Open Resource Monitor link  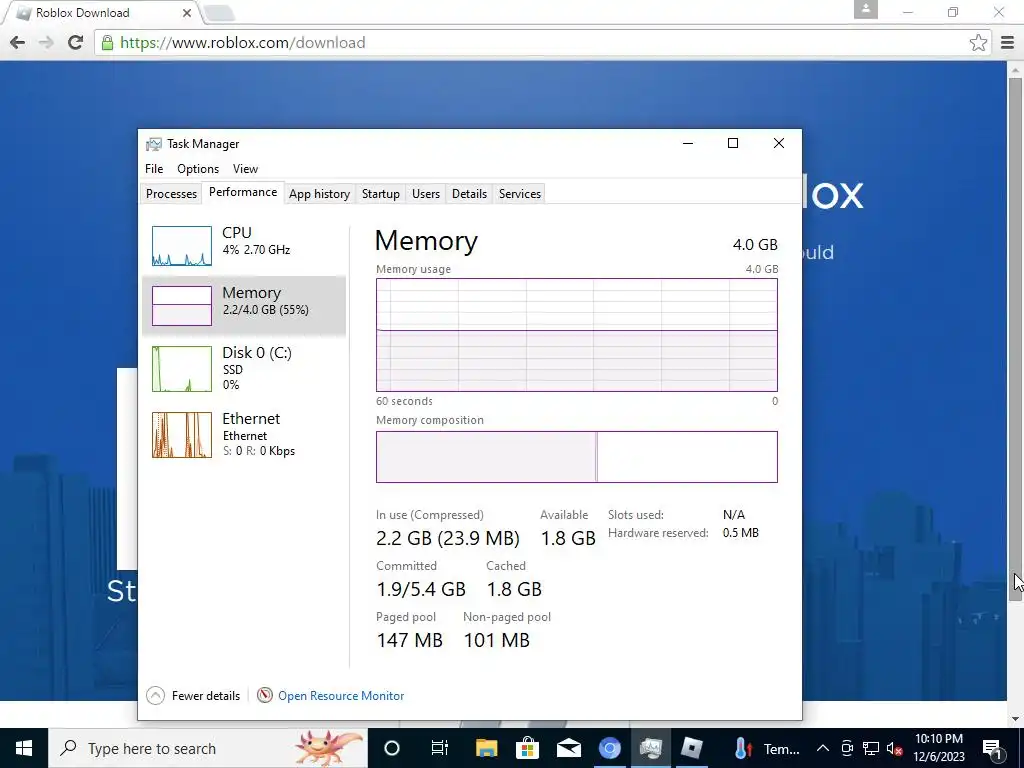click(x=341, y=696)
